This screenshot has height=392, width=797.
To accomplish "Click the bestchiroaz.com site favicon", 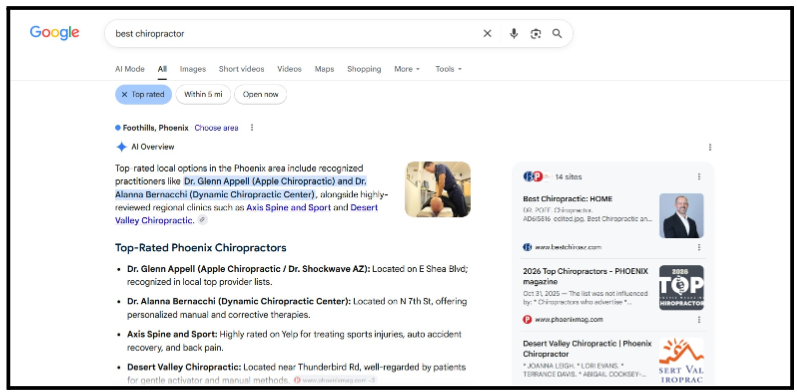I will click(527, 247).
